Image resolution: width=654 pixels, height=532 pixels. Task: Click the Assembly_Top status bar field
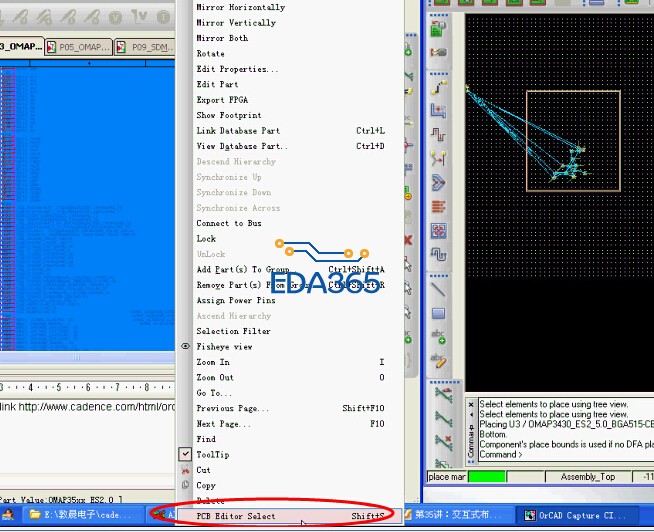point(588,477)
